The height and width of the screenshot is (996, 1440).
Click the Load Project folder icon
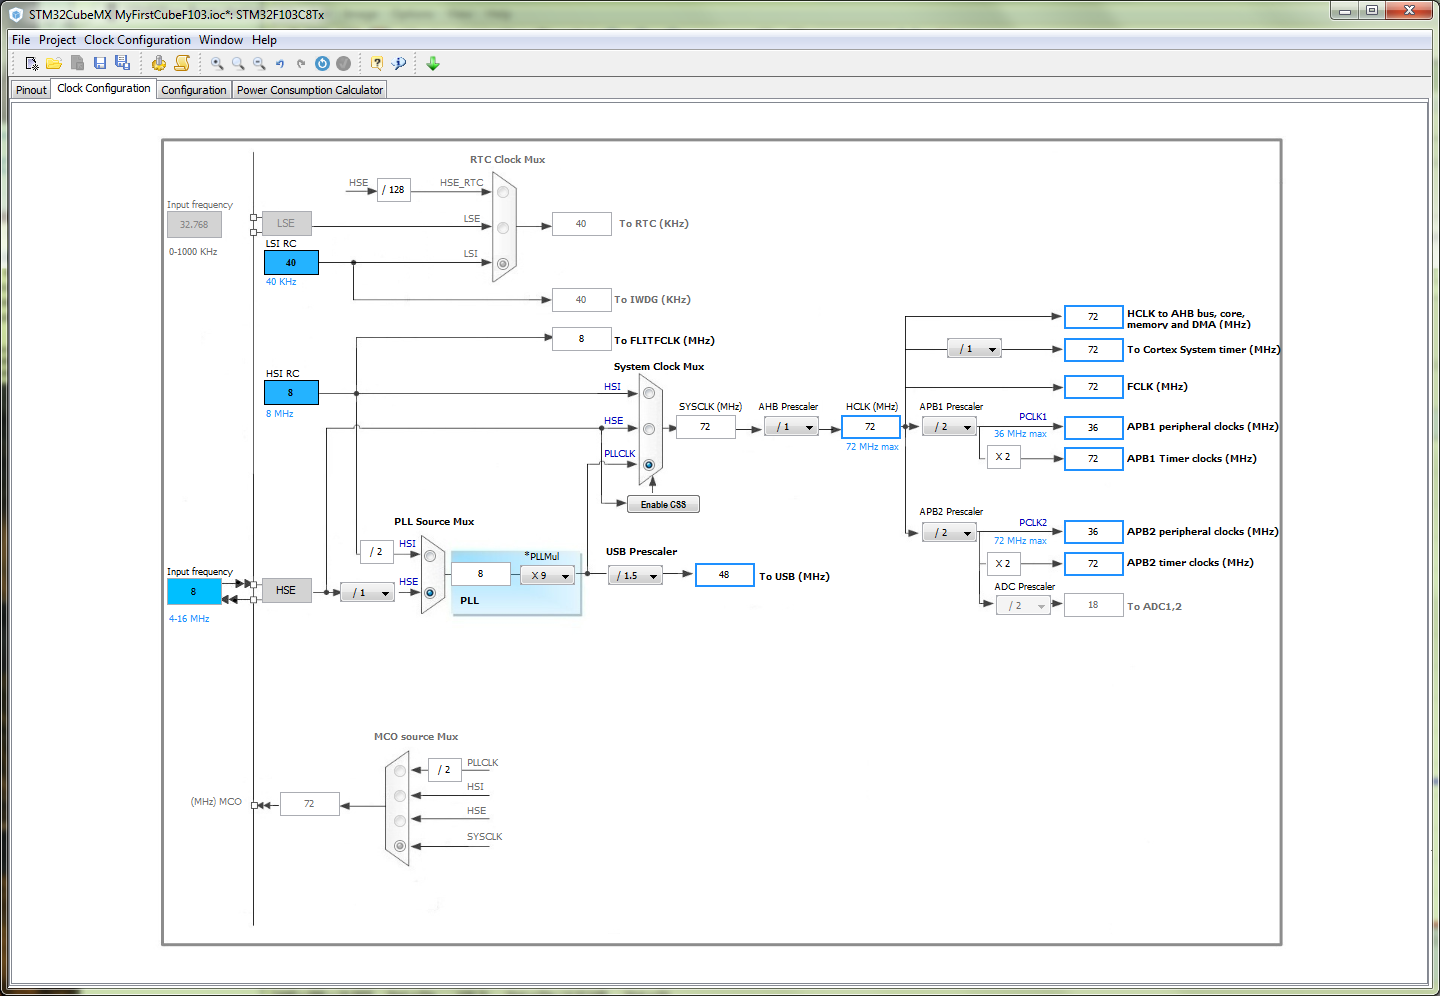[x=54, y=63]
